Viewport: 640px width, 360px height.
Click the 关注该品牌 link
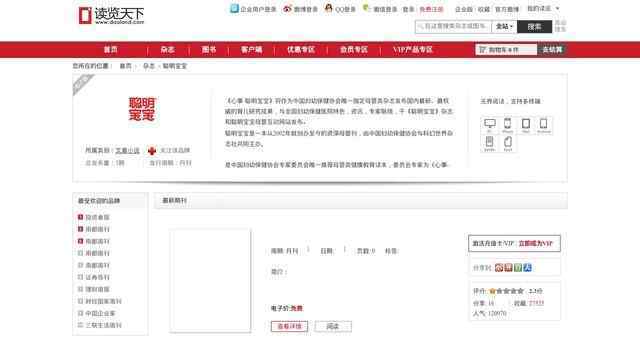tap(175, 150)
